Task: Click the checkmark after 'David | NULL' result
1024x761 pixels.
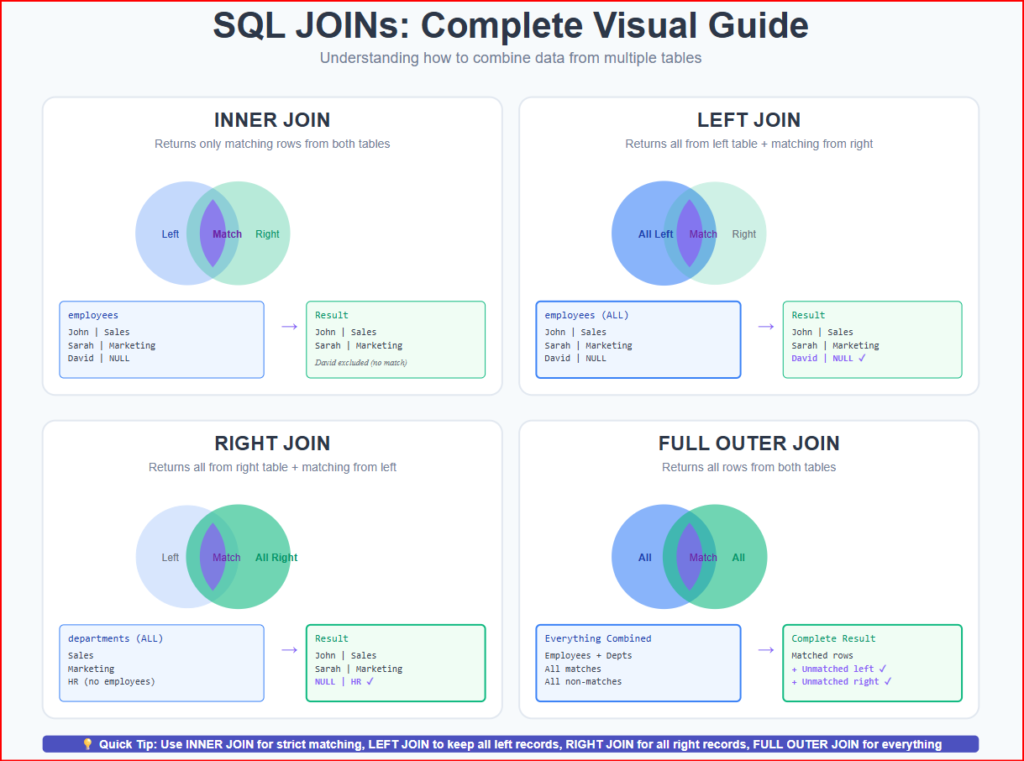Action: pos(862,358)
